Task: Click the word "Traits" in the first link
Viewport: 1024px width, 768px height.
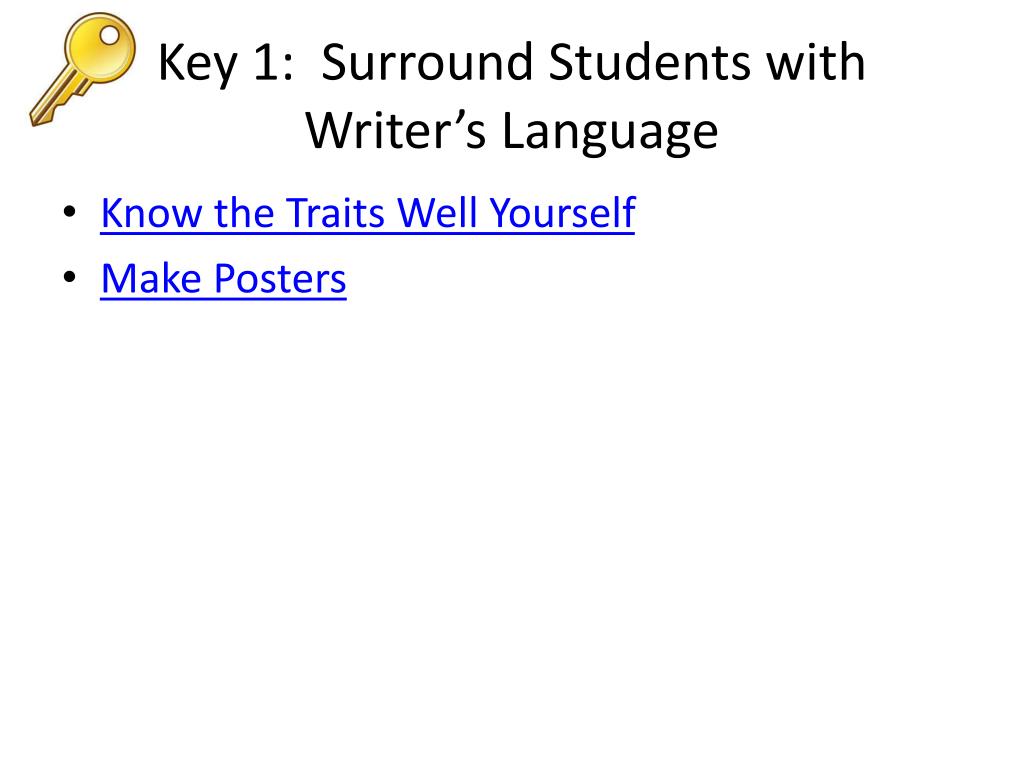Action: pyautogui.click(x=336, y=212)
